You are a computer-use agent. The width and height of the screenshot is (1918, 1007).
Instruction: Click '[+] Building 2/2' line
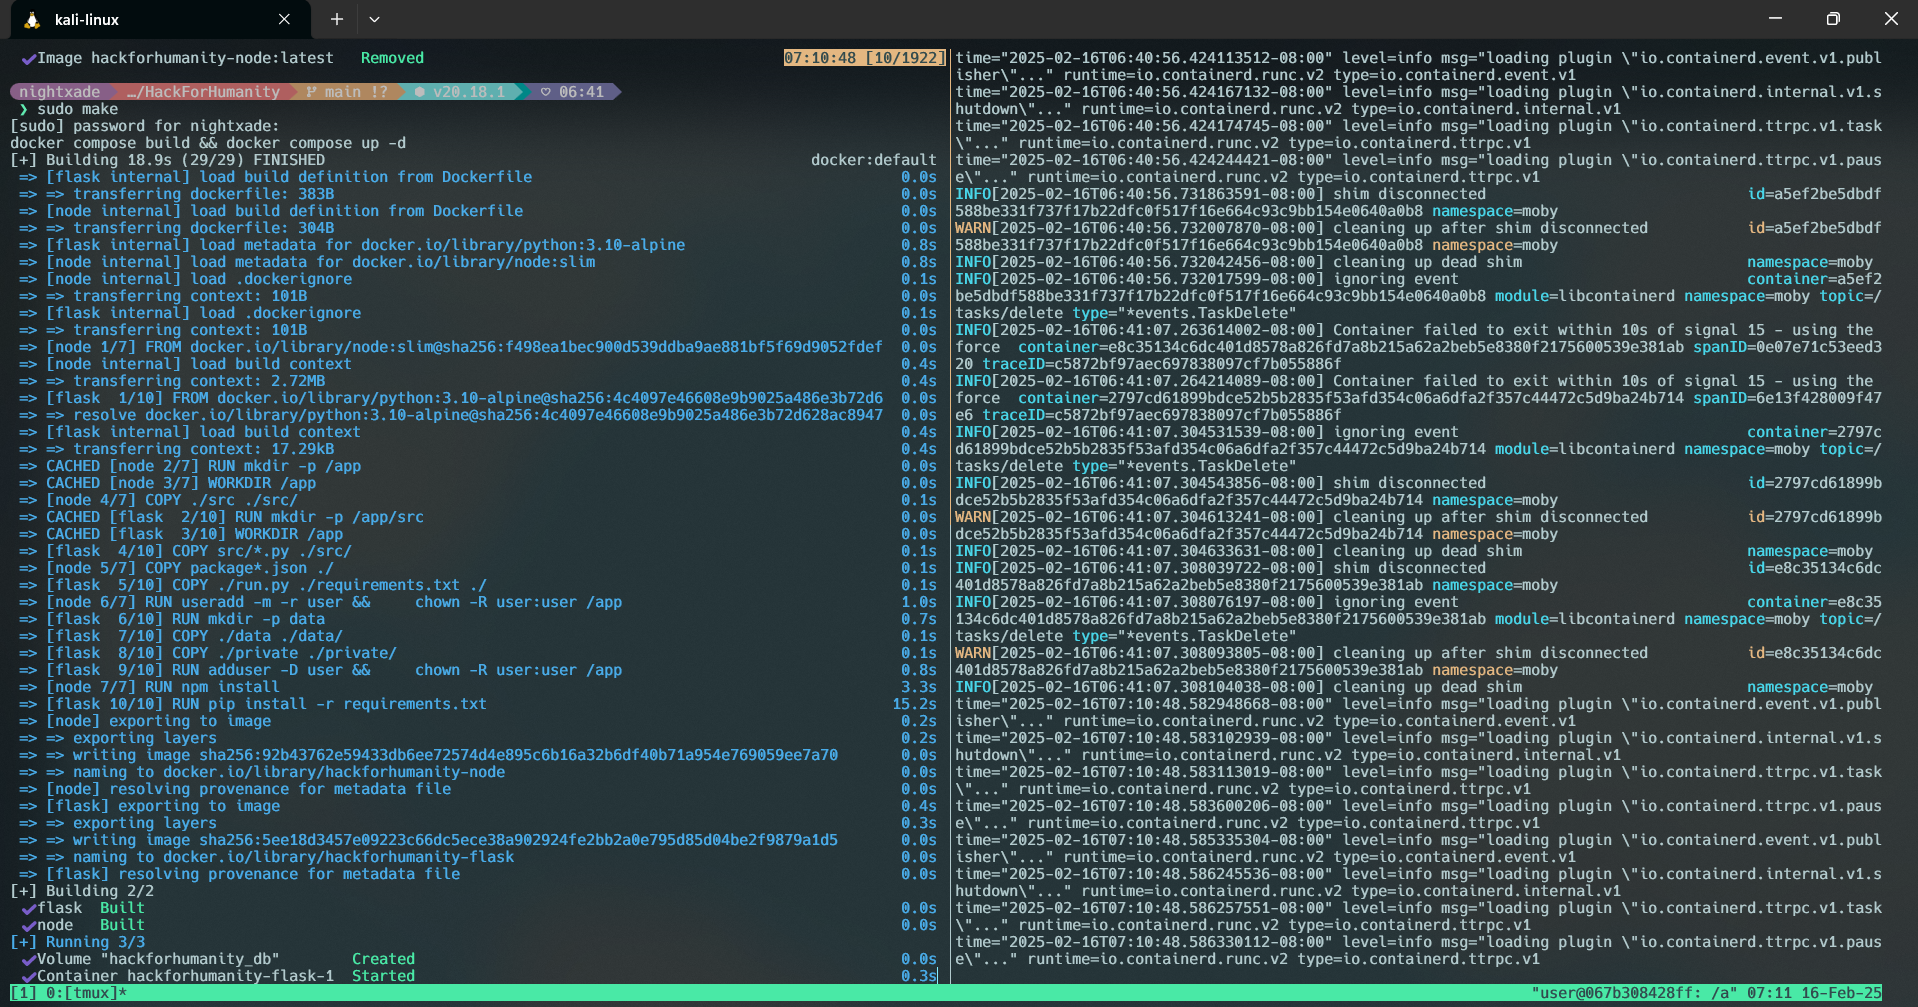pyautogui.click(x=82, y=891)
